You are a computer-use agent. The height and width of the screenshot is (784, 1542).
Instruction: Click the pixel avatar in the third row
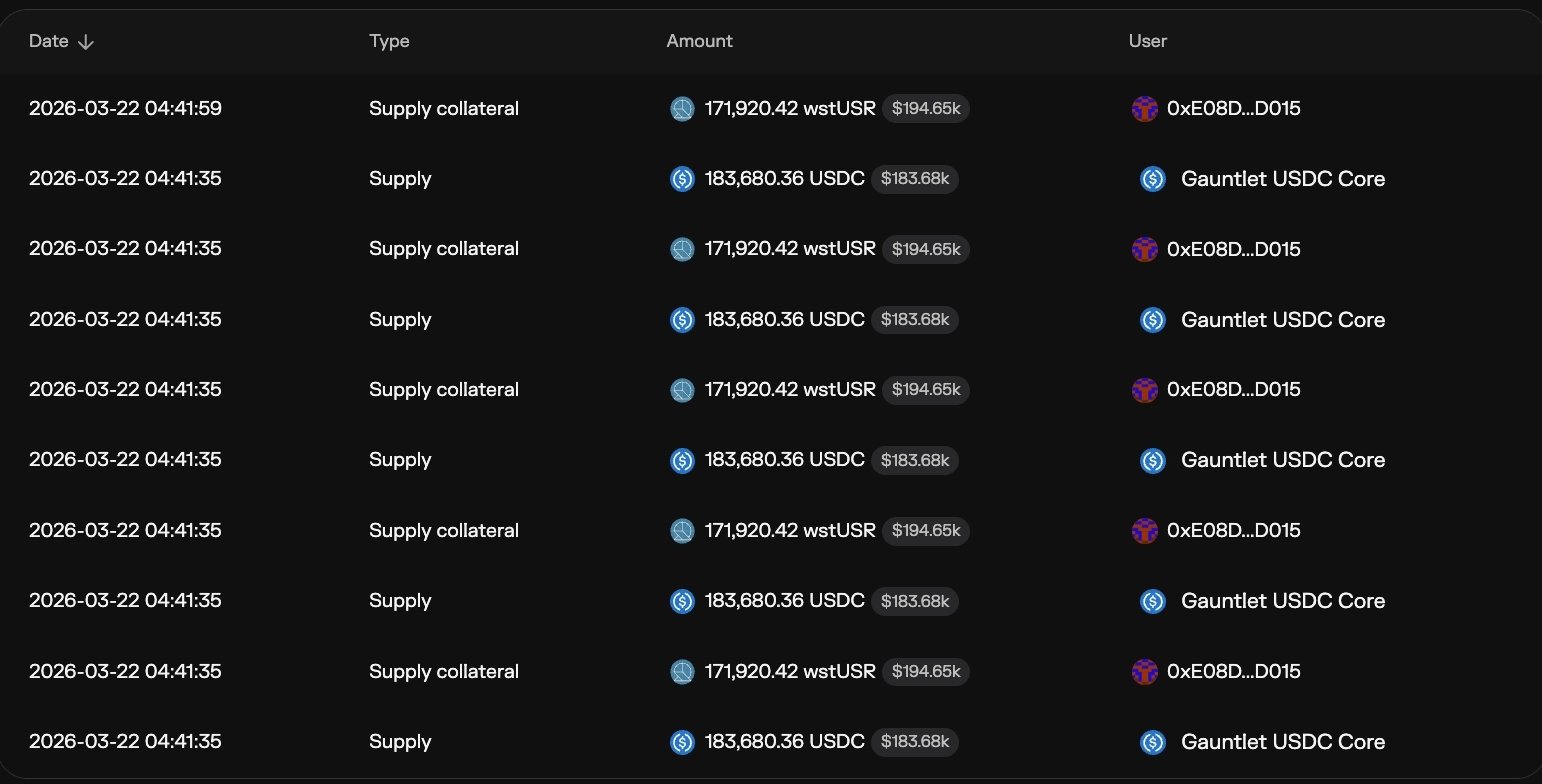click(x=1144, y=249)
